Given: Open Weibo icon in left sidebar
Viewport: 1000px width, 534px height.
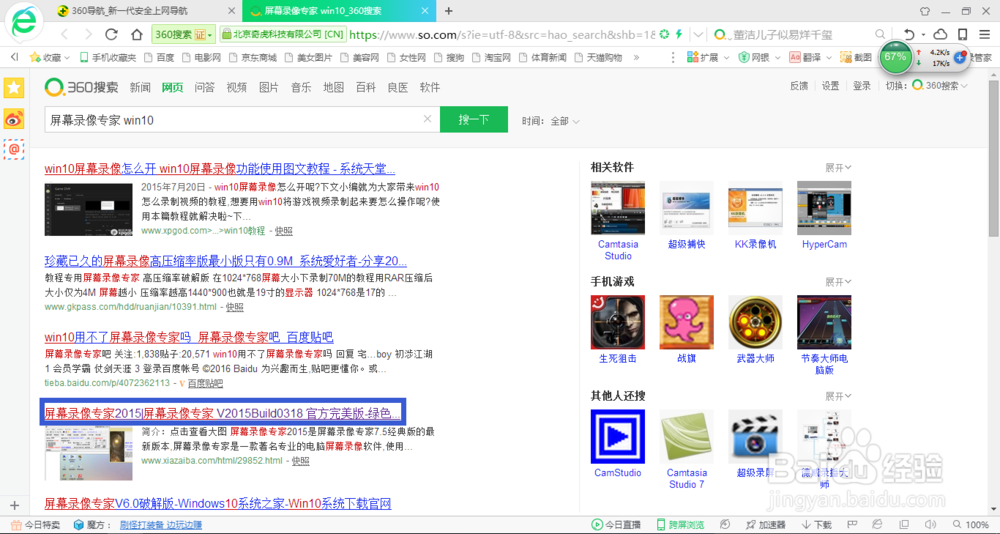Looking at the screenshot, I should tap(13, 119).
